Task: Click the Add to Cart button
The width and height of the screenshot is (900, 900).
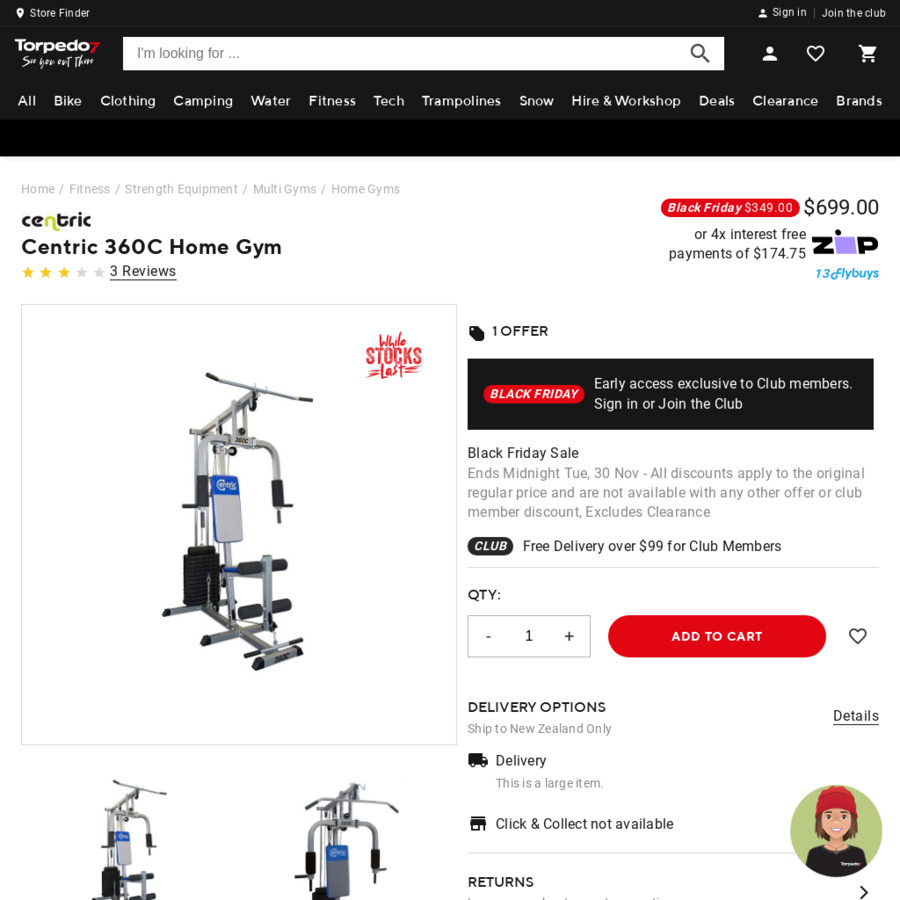Action: 717,636
